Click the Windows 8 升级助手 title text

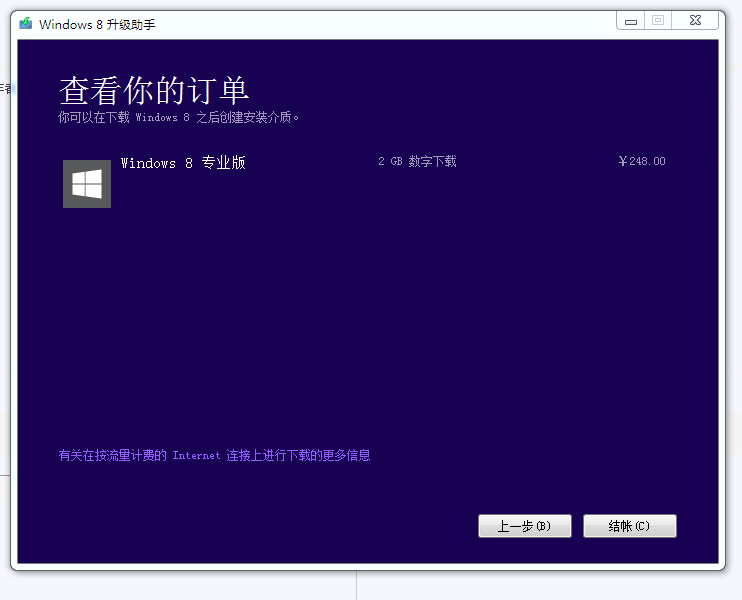pyautogui.click(x=97, y=24)
